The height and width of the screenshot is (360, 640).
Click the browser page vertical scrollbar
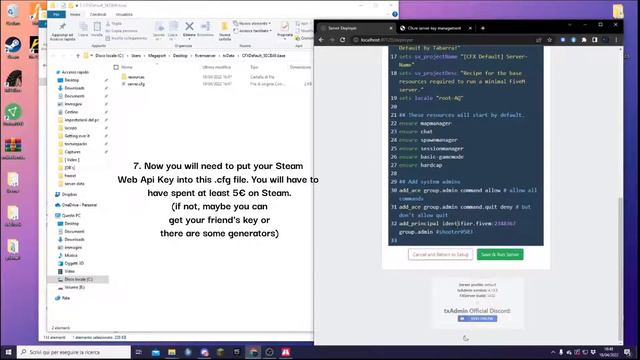[620, 269]
